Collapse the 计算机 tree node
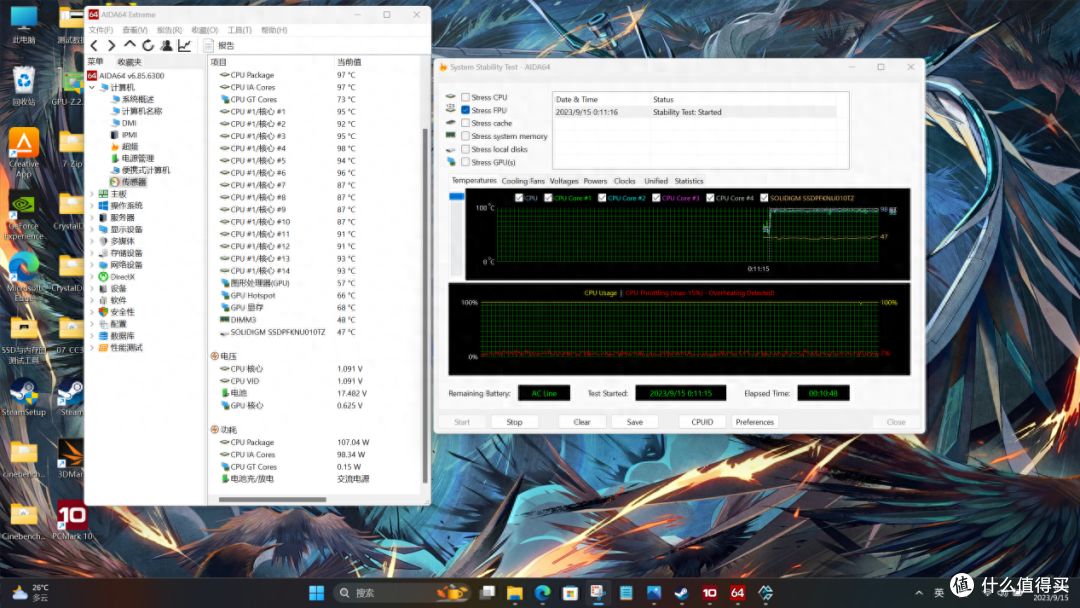1080x608 pixels. click(92, 87)
